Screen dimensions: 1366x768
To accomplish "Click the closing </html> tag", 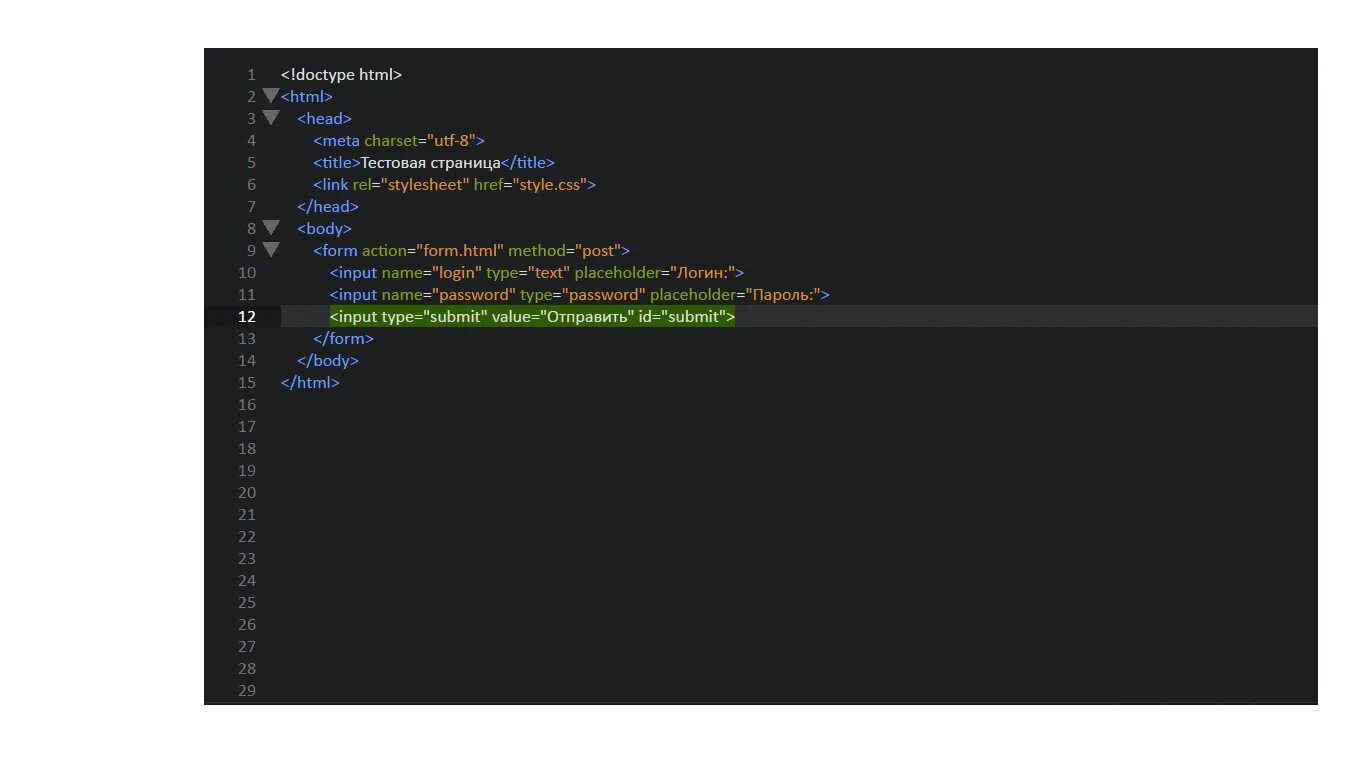I will 310,383.
